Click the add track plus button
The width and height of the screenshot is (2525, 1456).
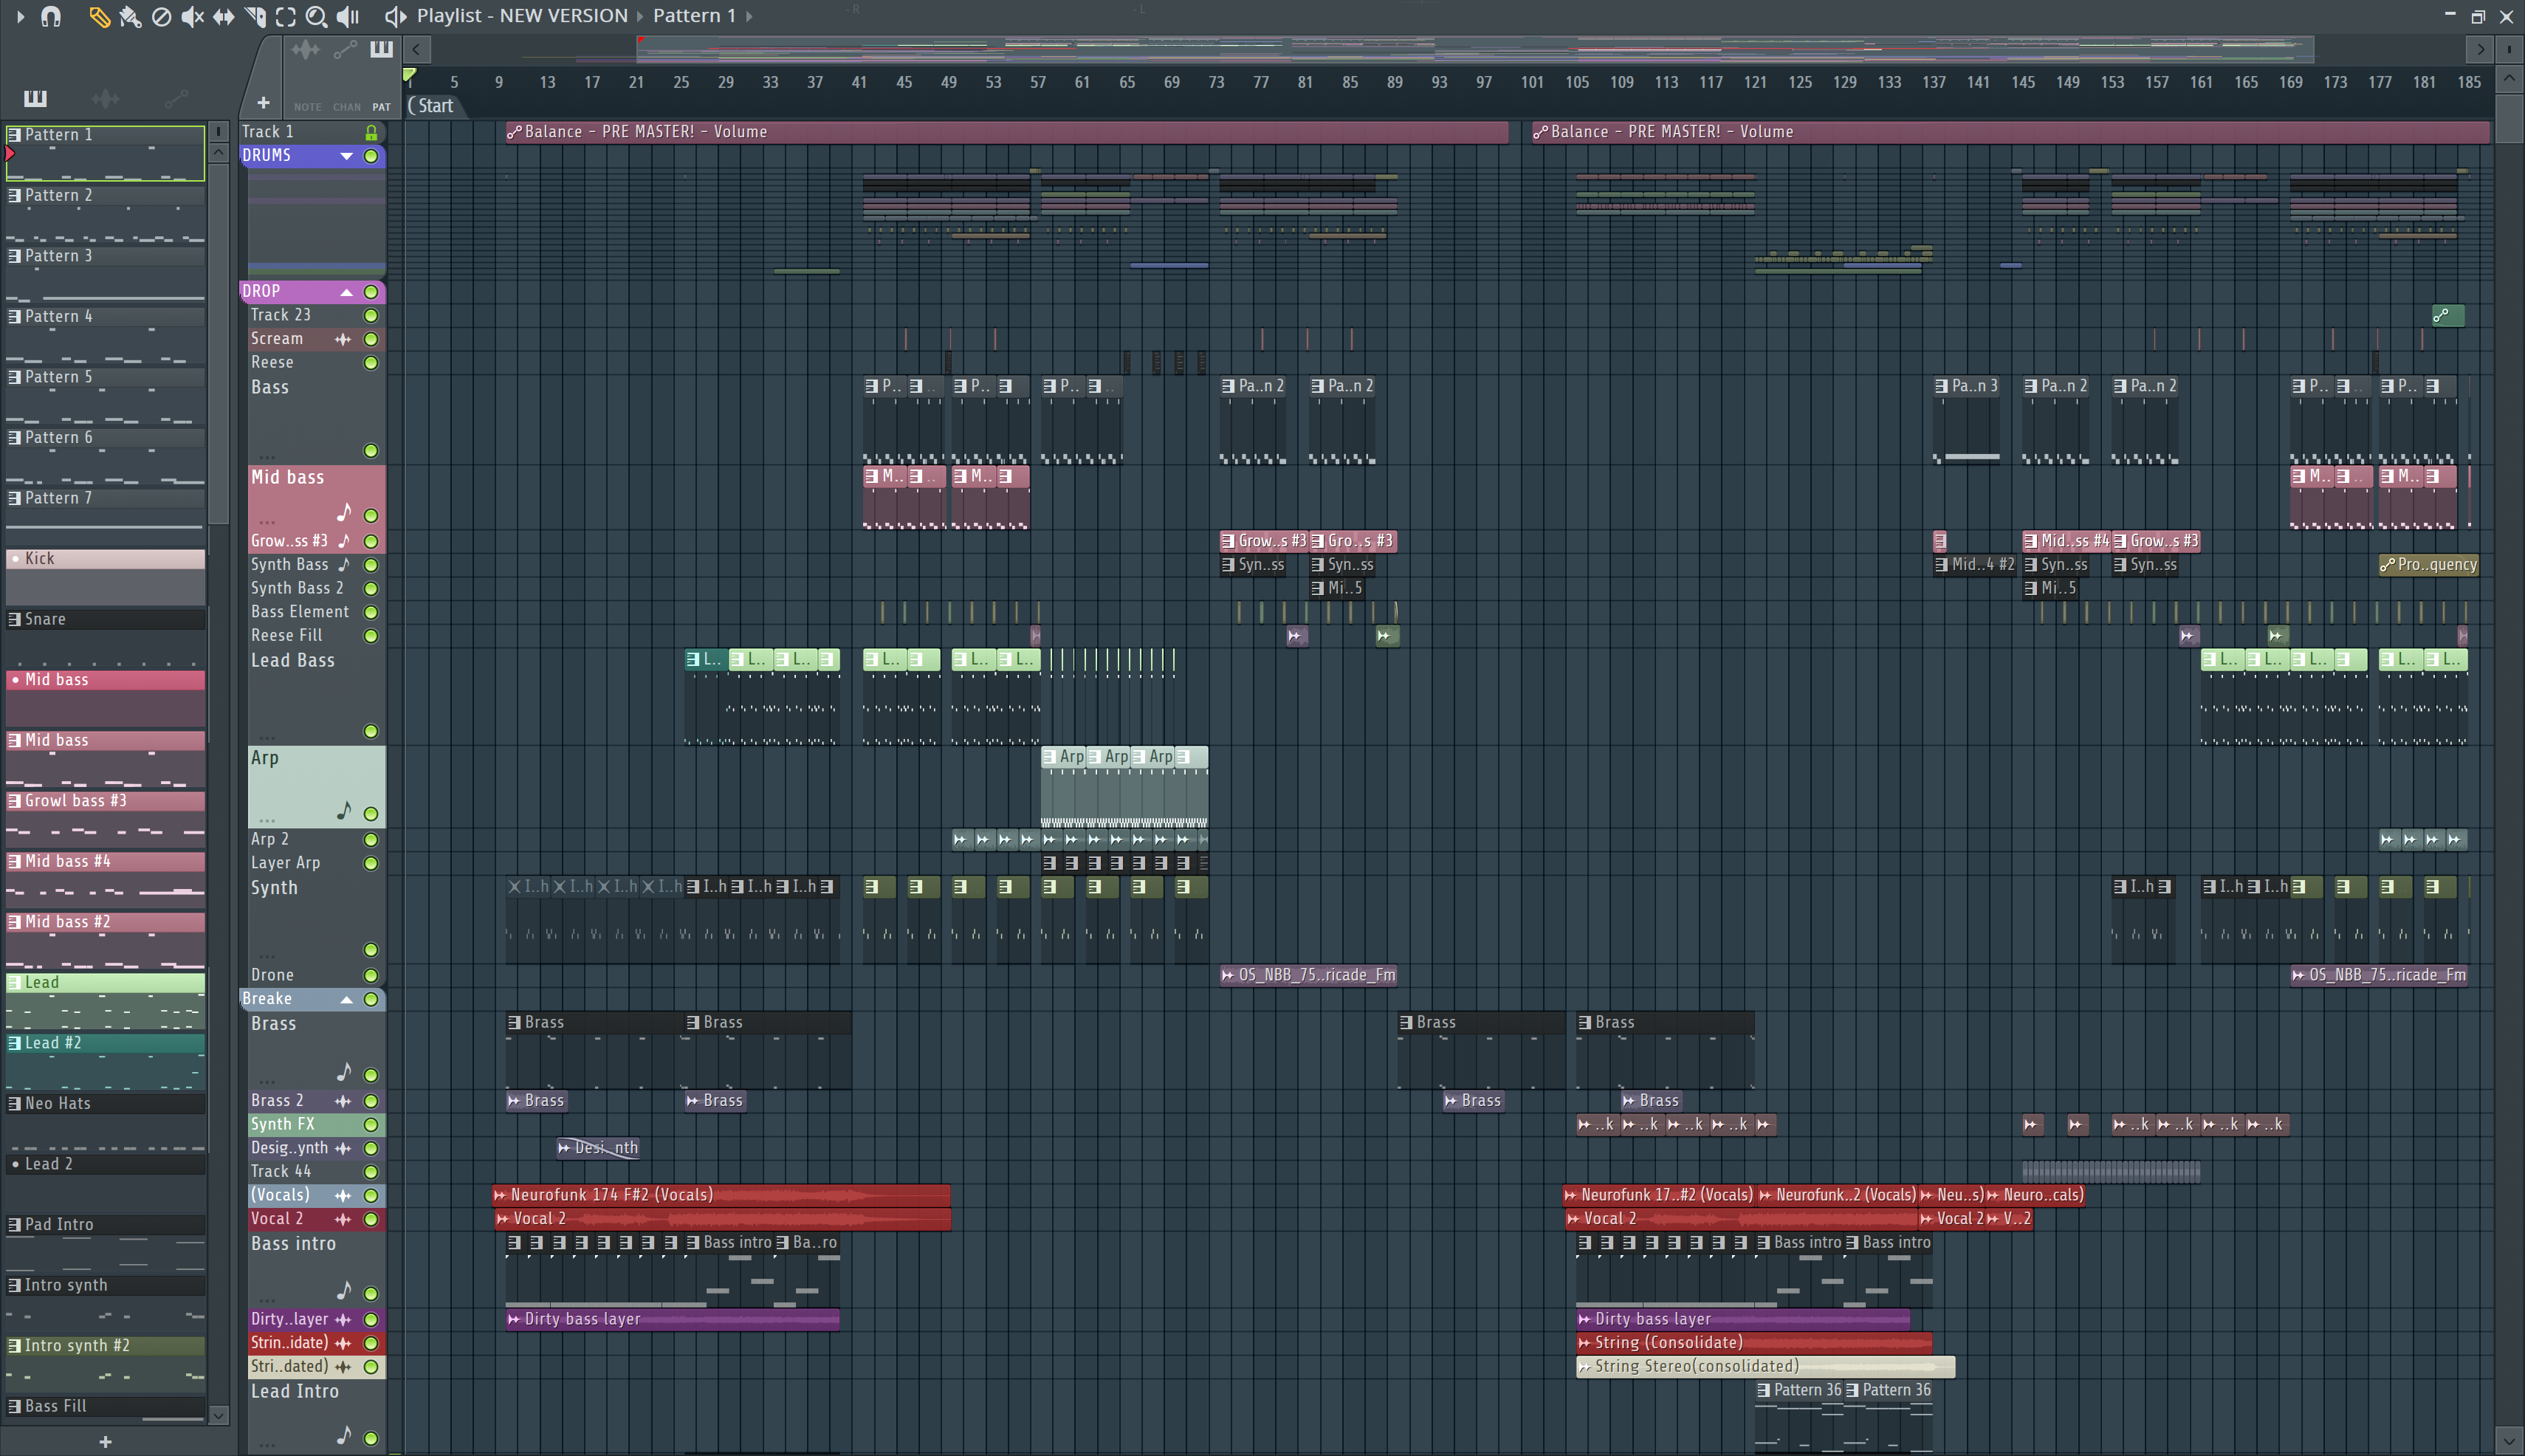(x=263, y=102)
